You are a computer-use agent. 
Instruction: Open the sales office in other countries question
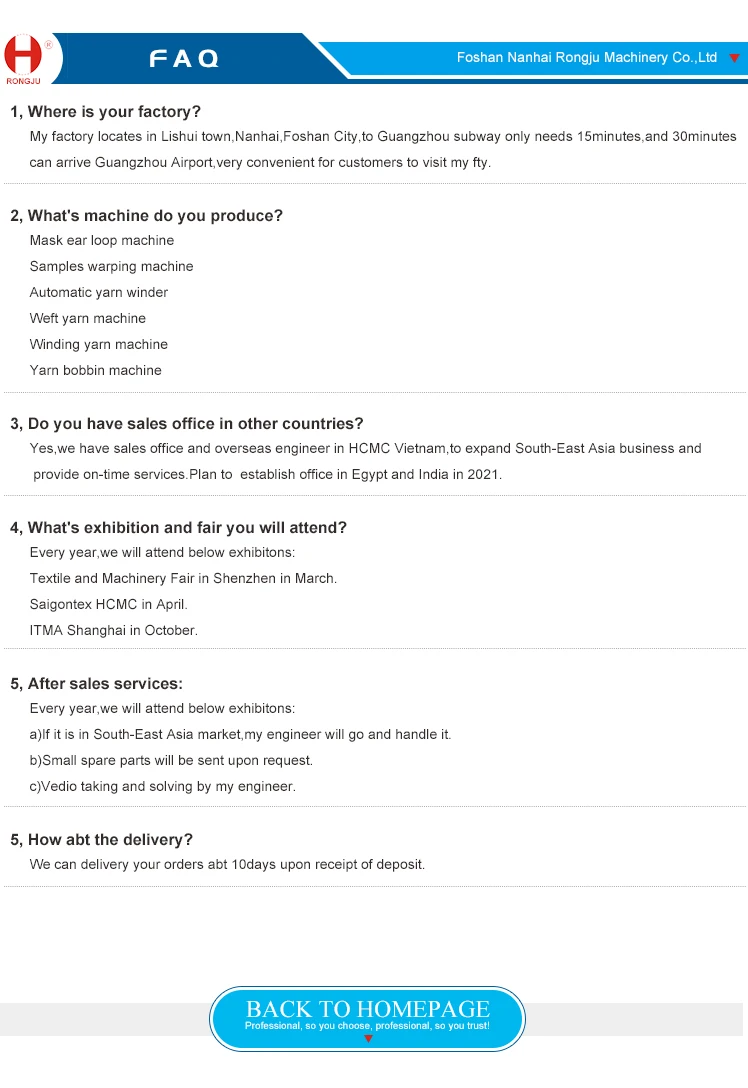(187, 423)
